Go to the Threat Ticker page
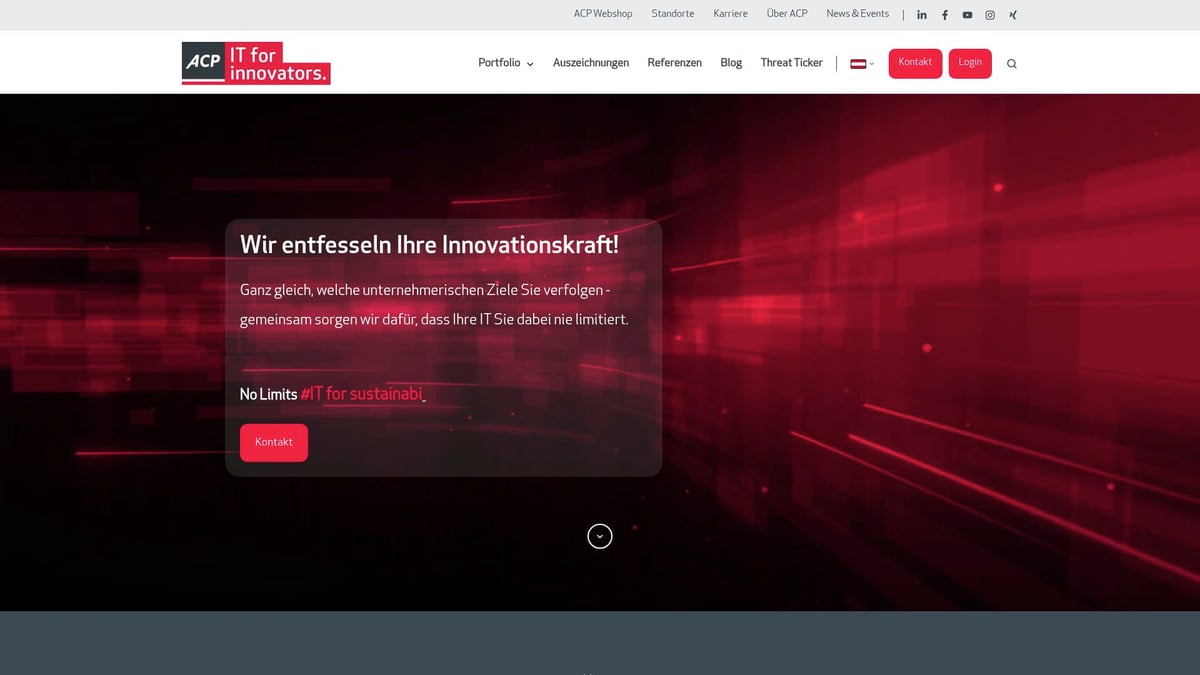The image size is (1200, 675). 791,62
